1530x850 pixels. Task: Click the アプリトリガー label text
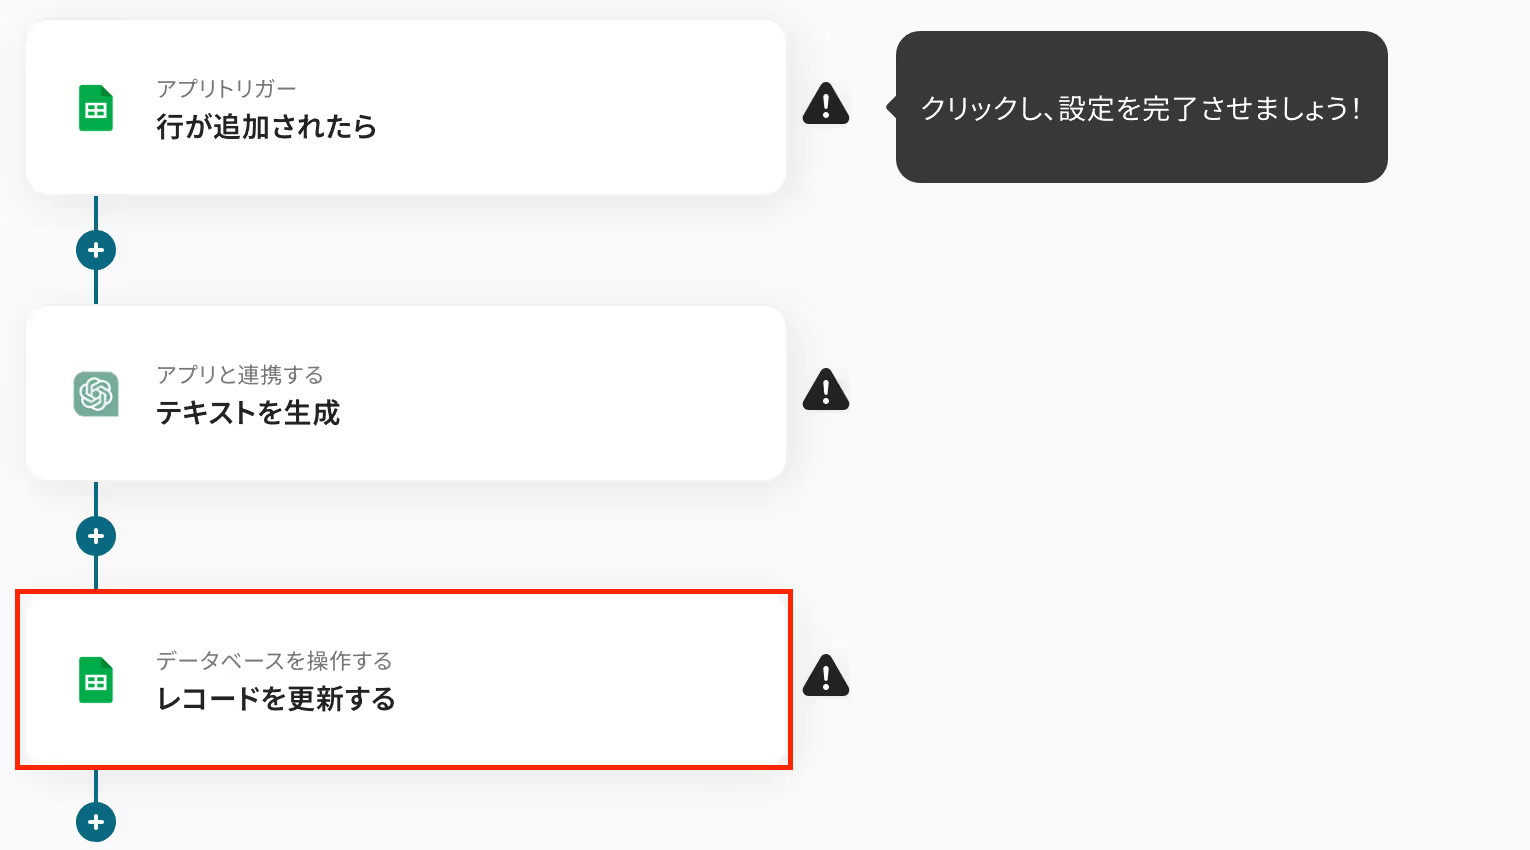pyautogui.click(x=226, y=89)
